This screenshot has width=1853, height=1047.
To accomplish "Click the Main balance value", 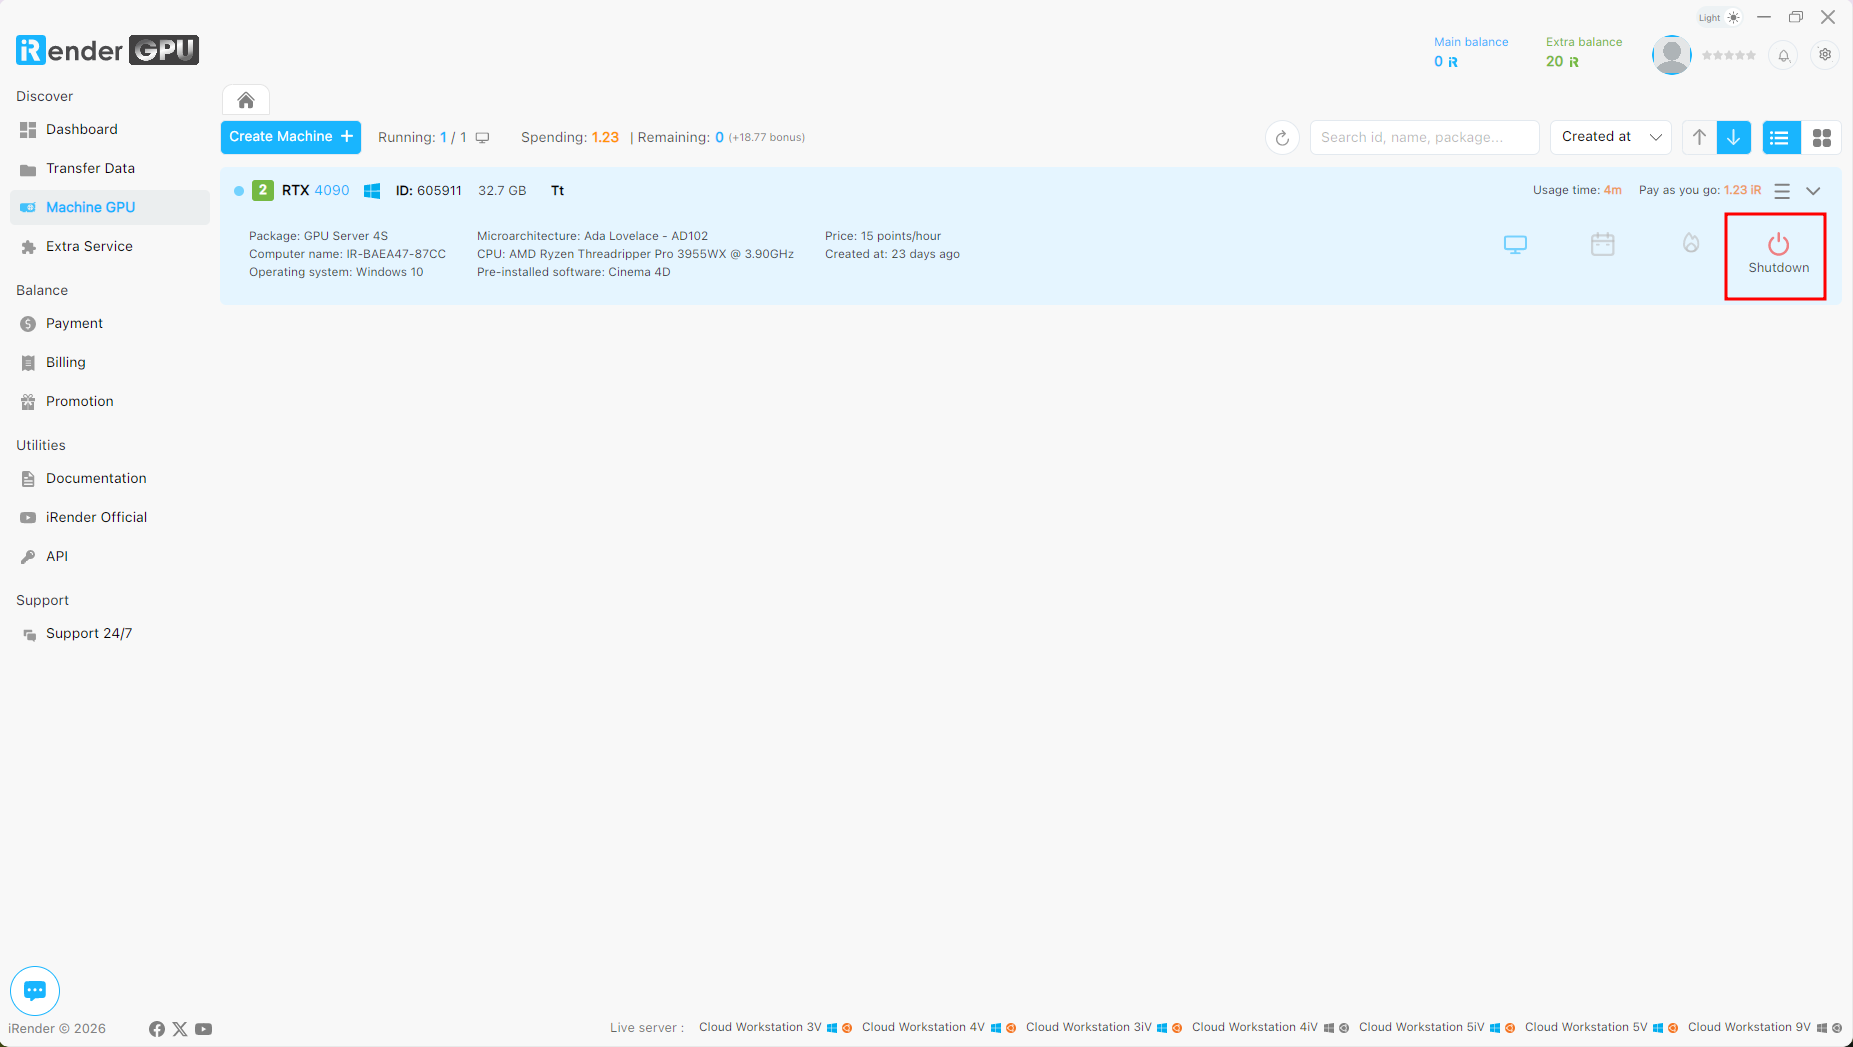I will [x=1446, y=62].
